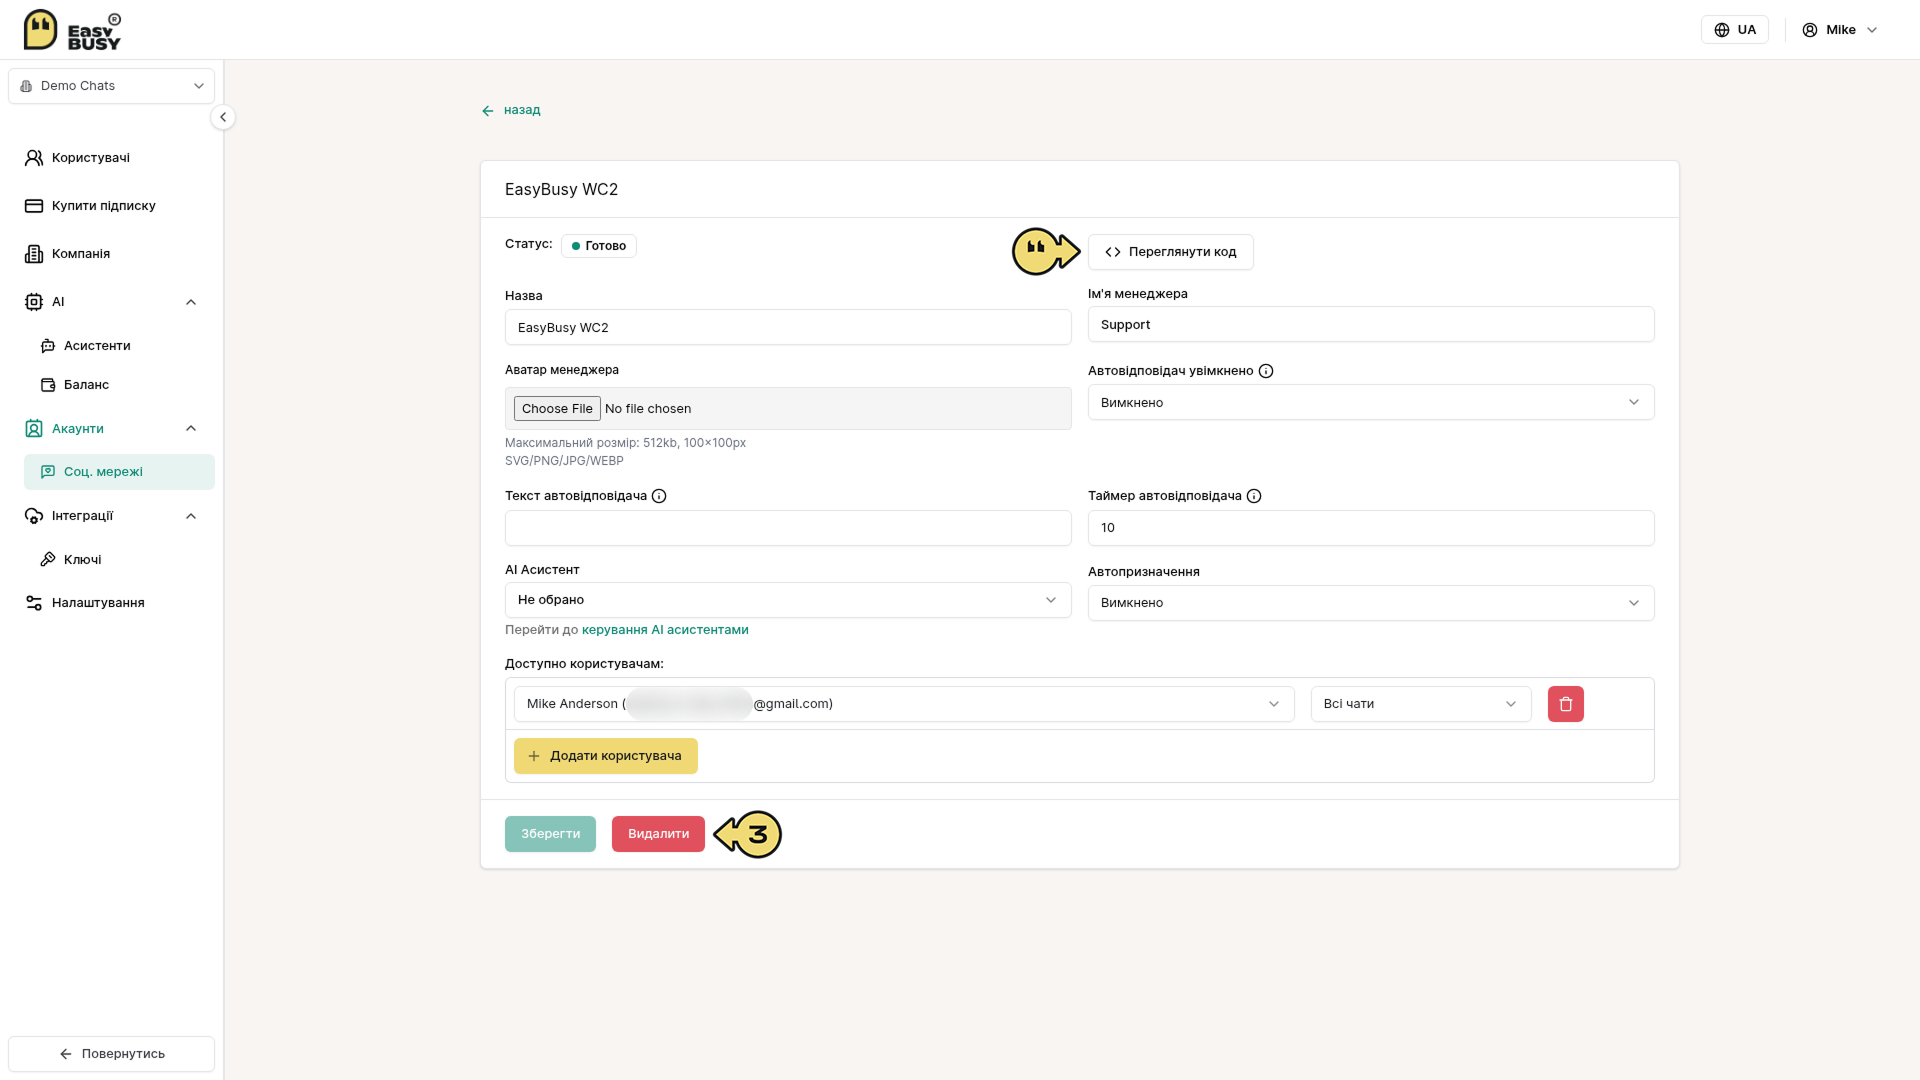The width and height of the screenshot is (1920, 1080).
Task: Click the EasyBusy logo
Action: (72, 30)
